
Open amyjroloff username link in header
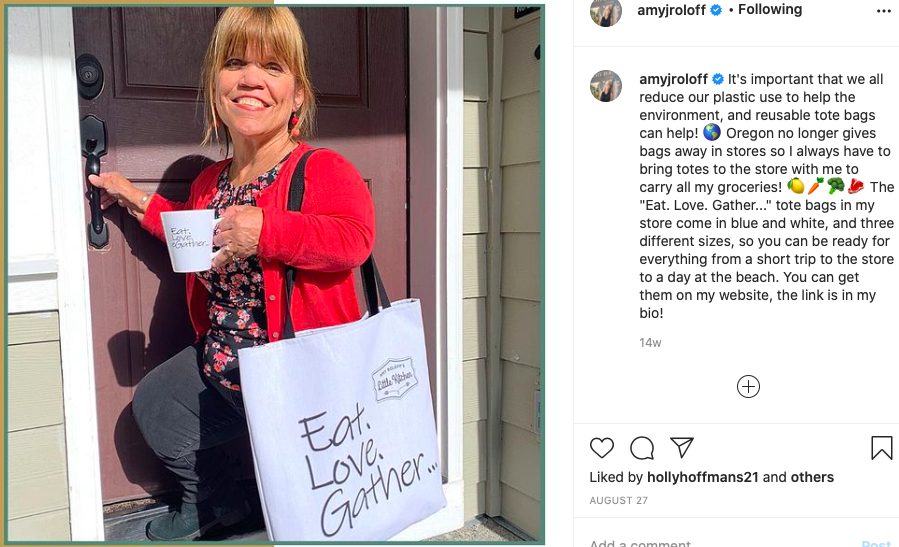click(671, 10)
